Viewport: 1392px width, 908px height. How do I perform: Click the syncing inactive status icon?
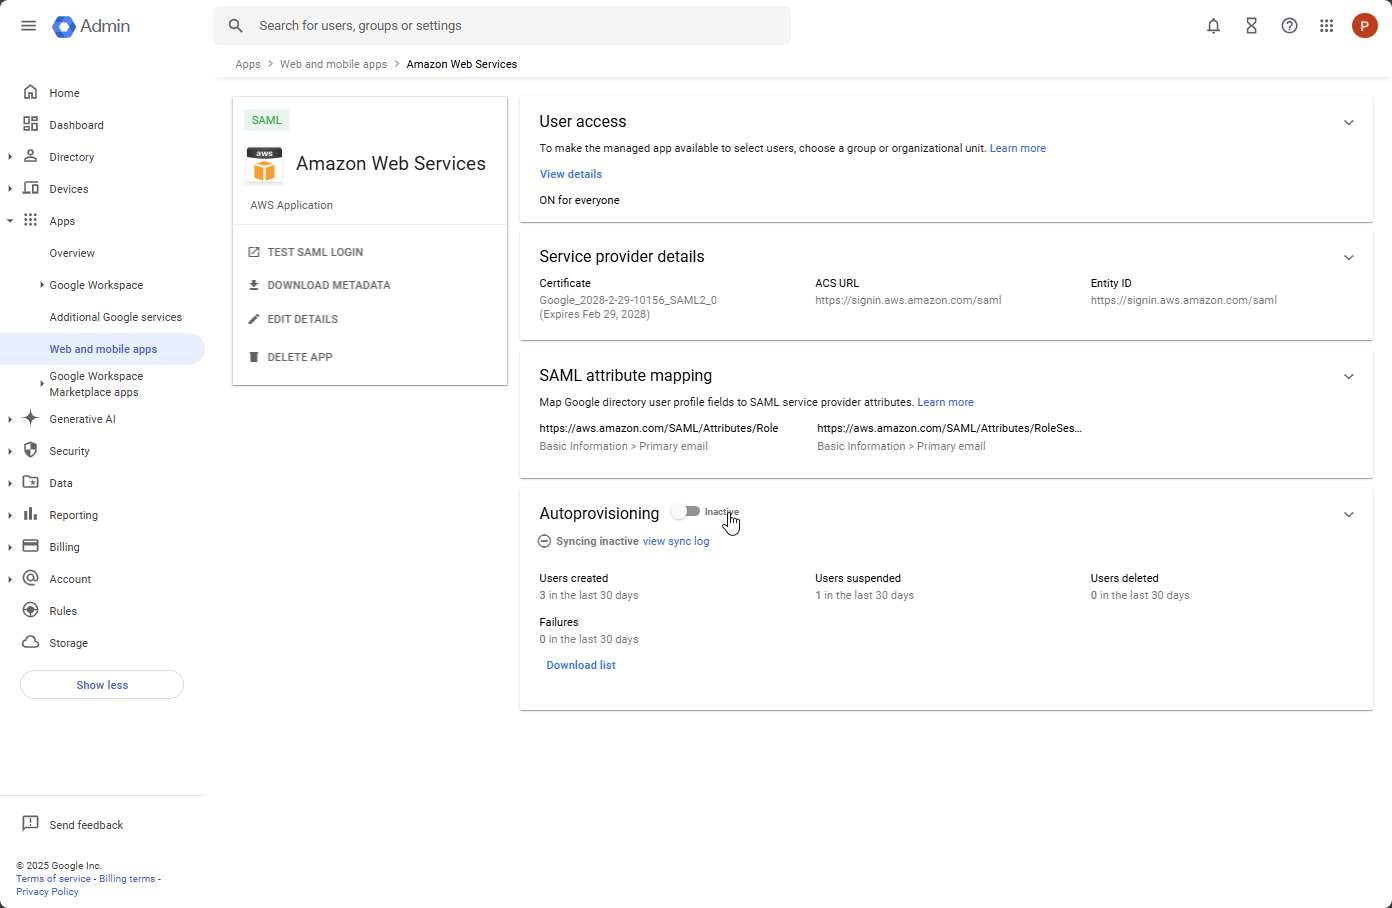[544, 541]
